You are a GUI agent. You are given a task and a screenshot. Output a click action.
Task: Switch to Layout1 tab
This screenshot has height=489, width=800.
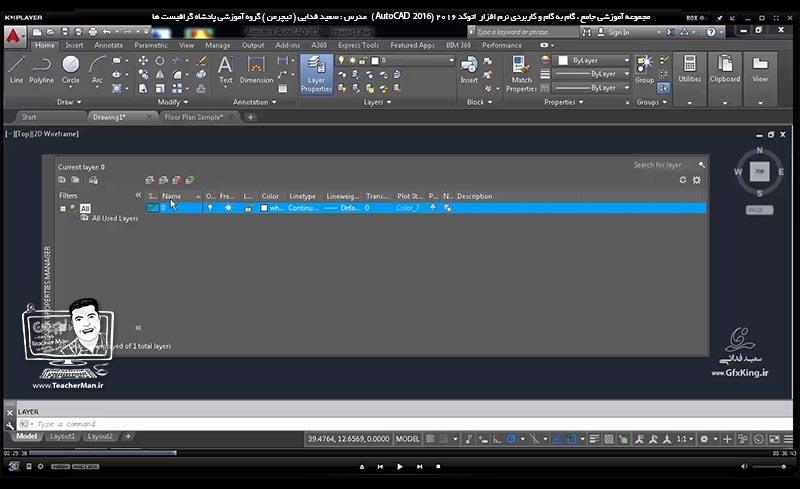coord(62,436)
